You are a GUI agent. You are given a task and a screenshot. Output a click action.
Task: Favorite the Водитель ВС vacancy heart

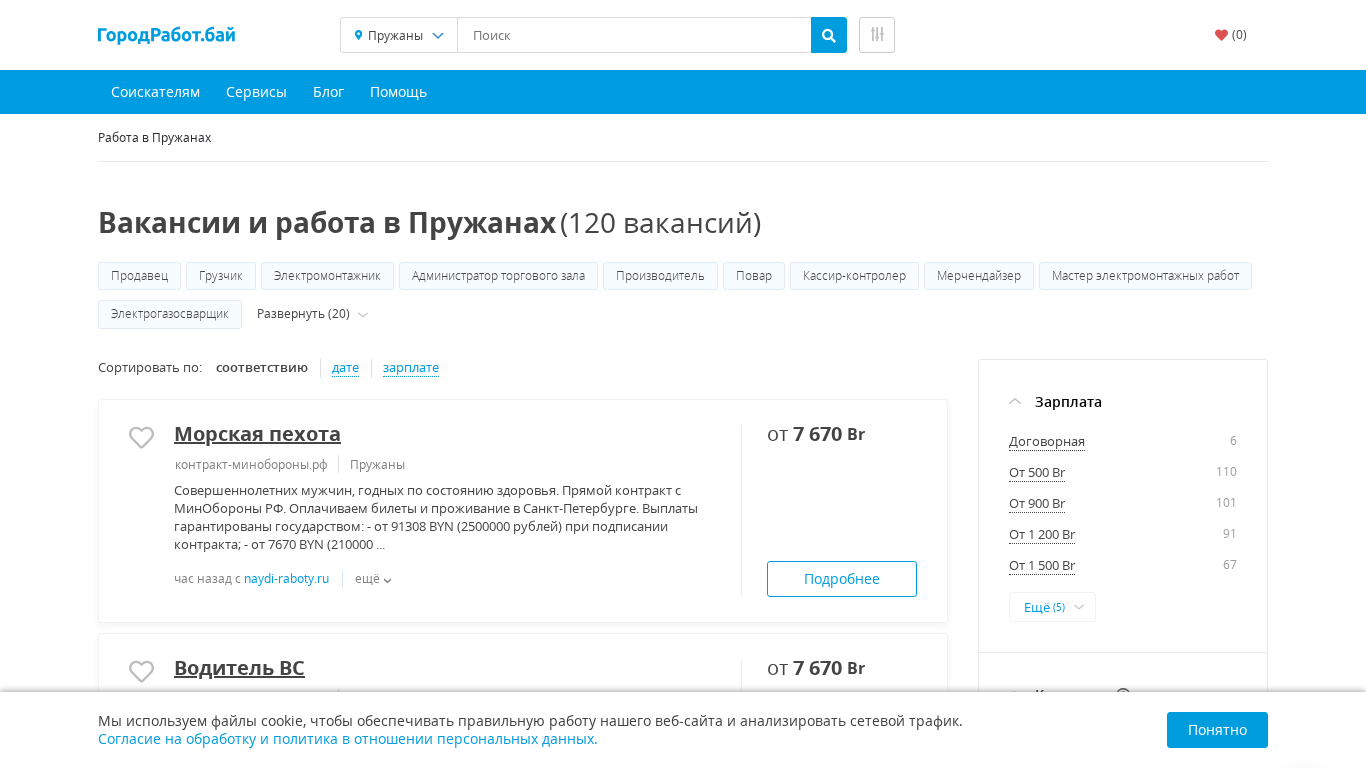[x=142, y=671]
